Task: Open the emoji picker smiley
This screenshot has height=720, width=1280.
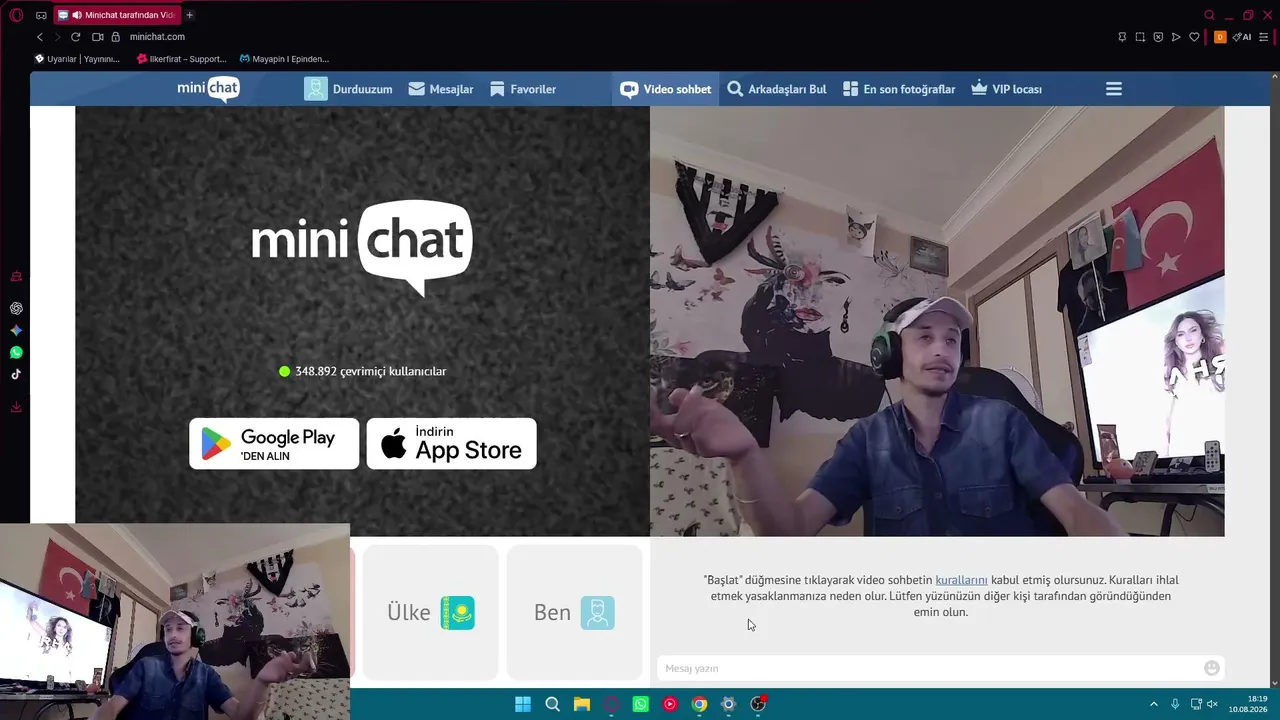Action: click(1212, 668)
